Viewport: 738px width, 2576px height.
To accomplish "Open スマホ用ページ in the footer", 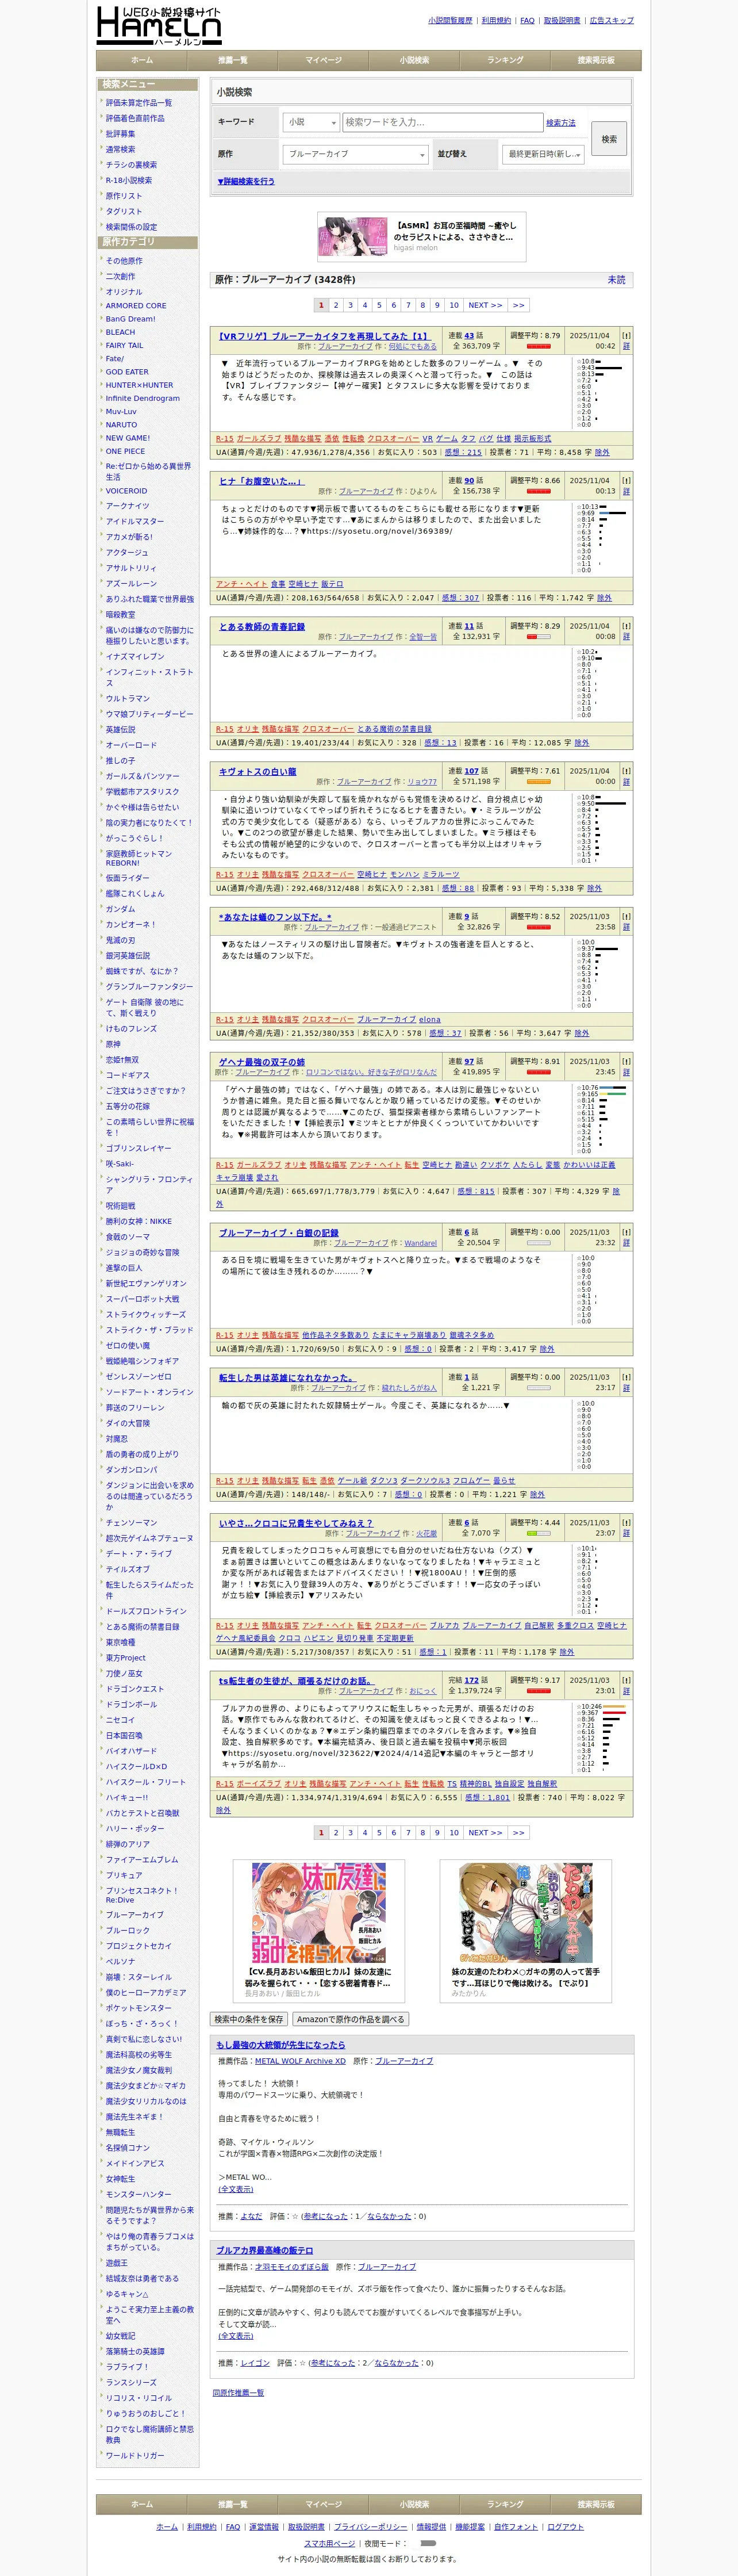I will 329,2543.
